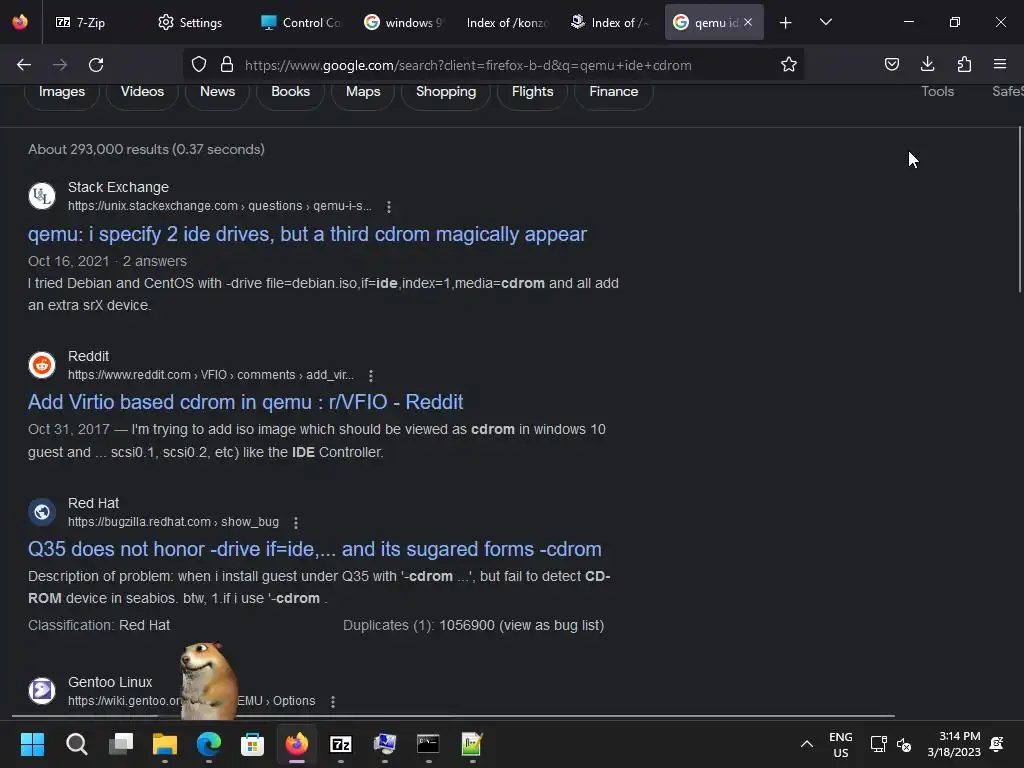The image size is (1024, 768).
Task: Open the extensions puzzle icon
Action: click(964, 65)
